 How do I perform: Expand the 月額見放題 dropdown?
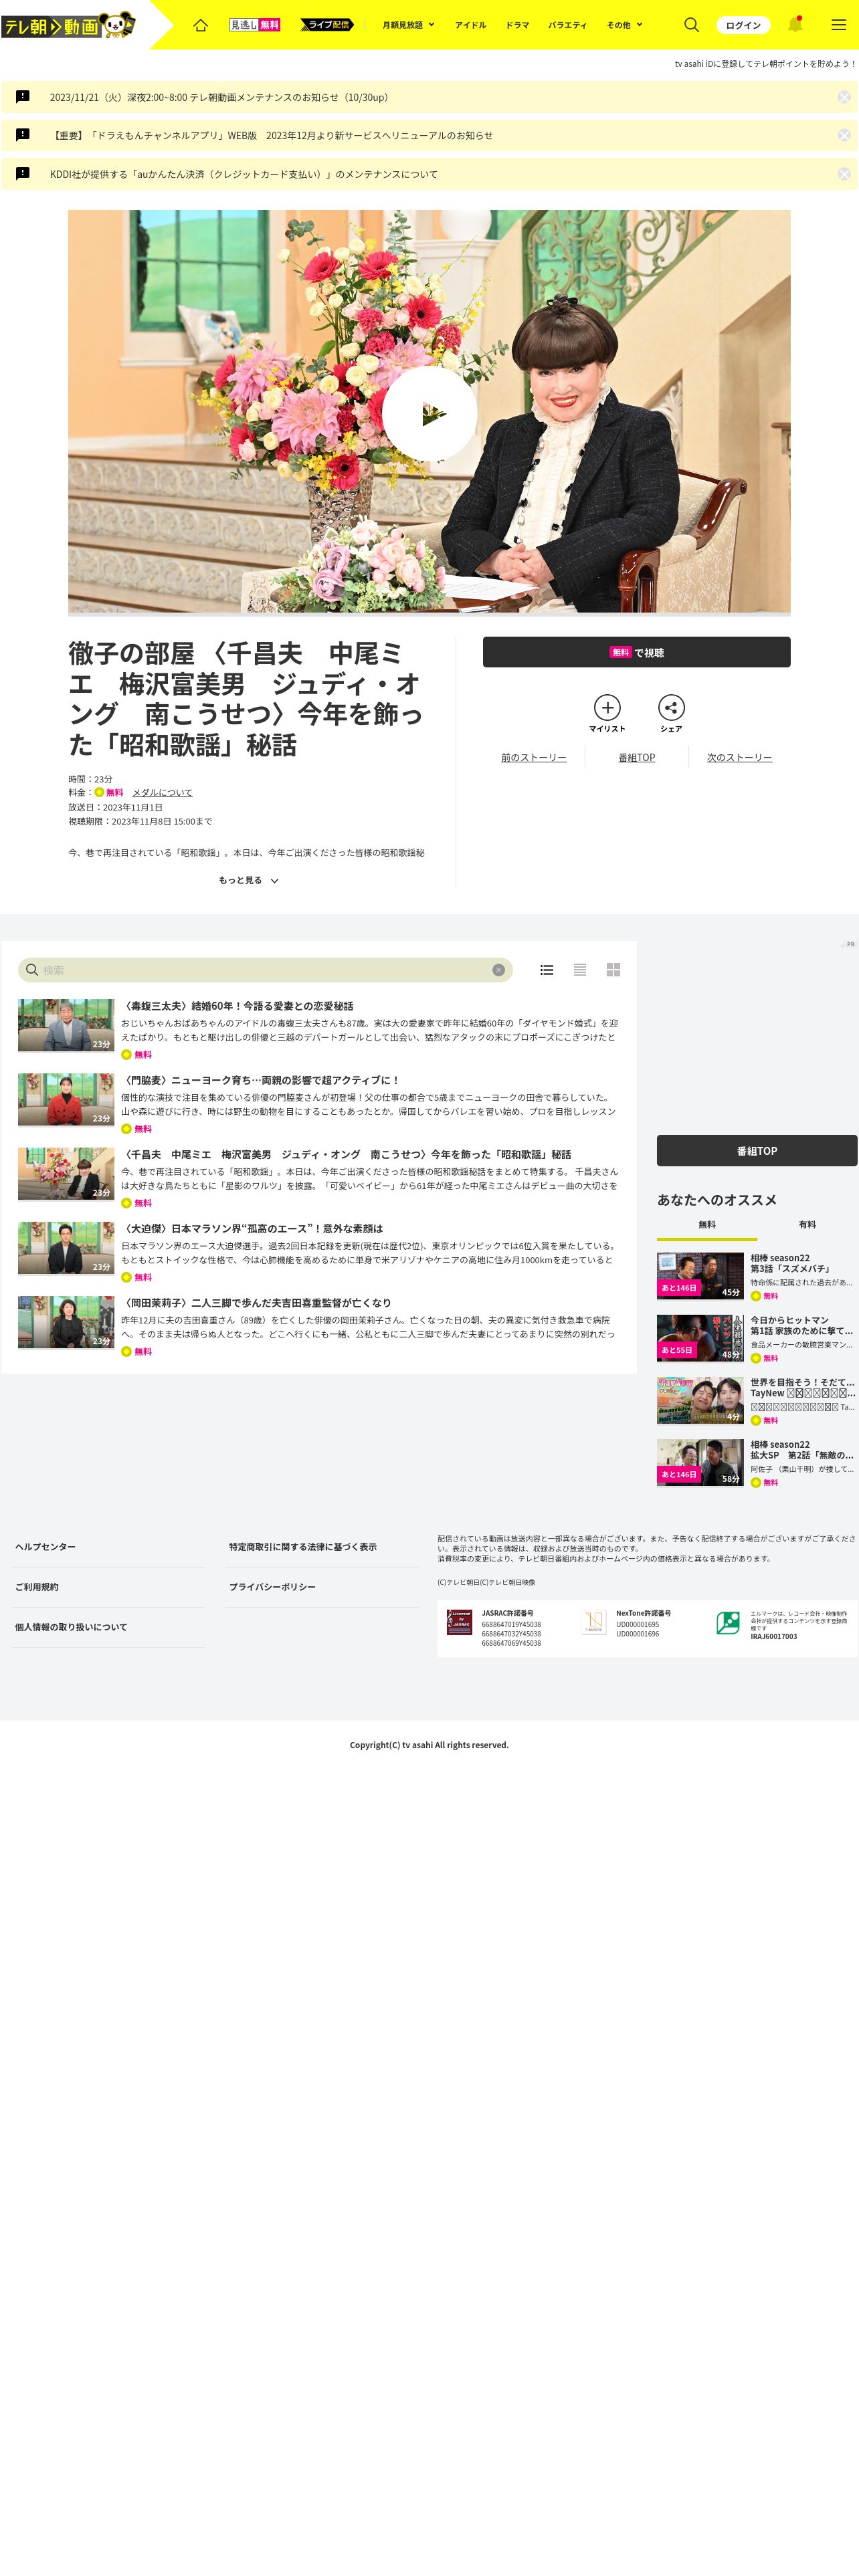pyautogui.click(x=408, y=25)
